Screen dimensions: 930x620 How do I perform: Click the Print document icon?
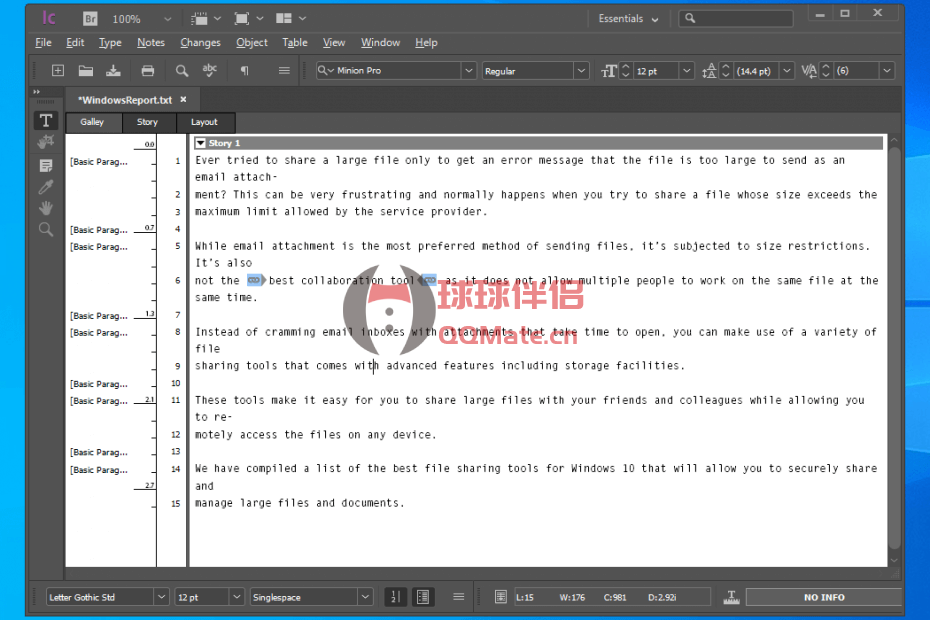(148, 71)
